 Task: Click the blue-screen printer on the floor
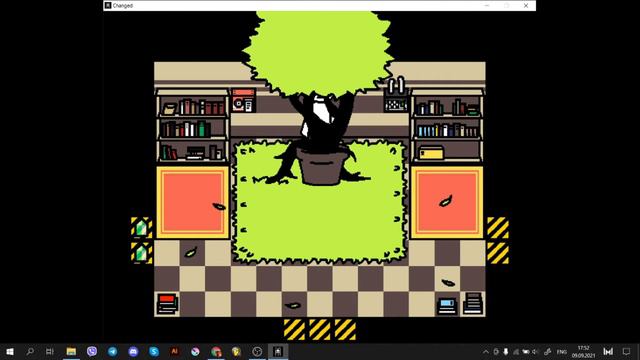click(x=447, y=306)
